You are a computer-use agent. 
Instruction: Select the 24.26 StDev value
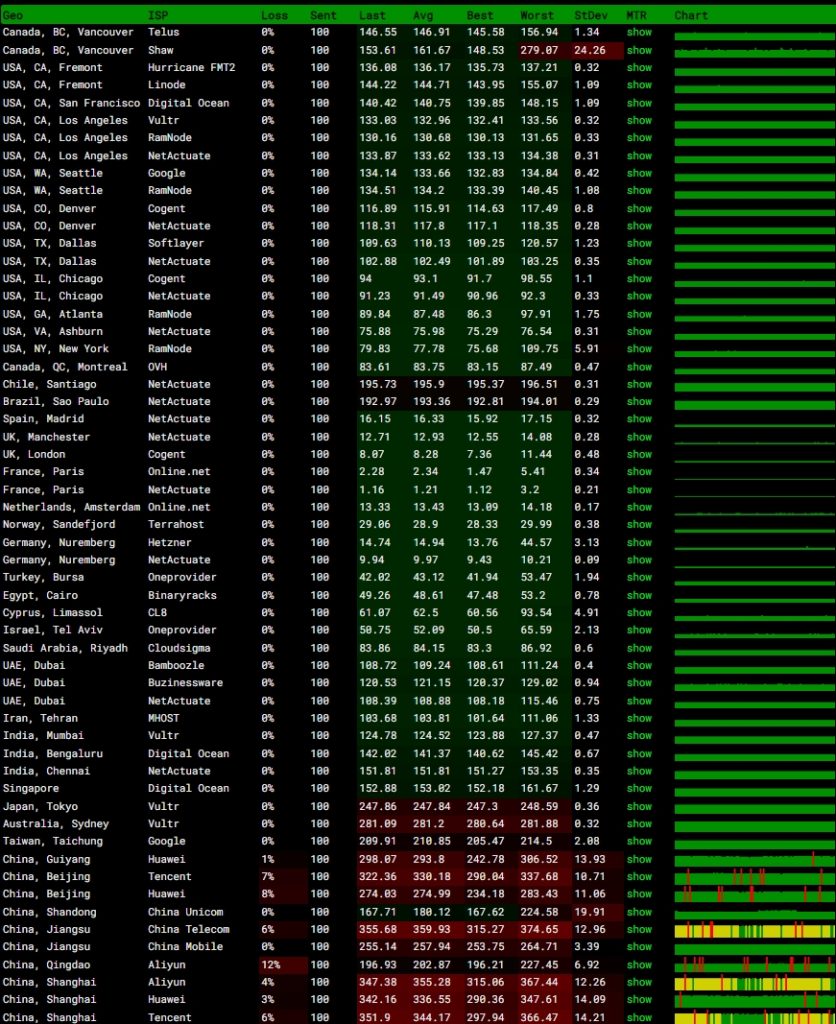[590, 50]
